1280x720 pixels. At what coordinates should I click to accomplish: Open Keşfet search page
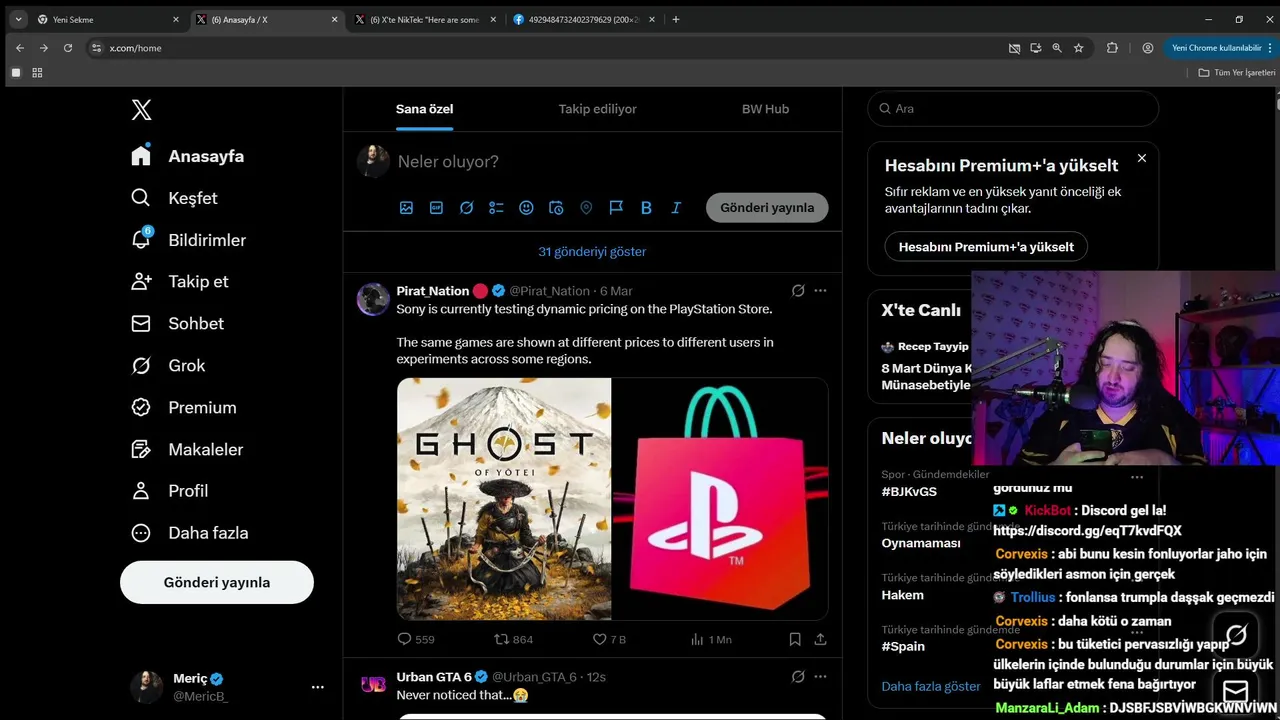click(x=174, y=198)
